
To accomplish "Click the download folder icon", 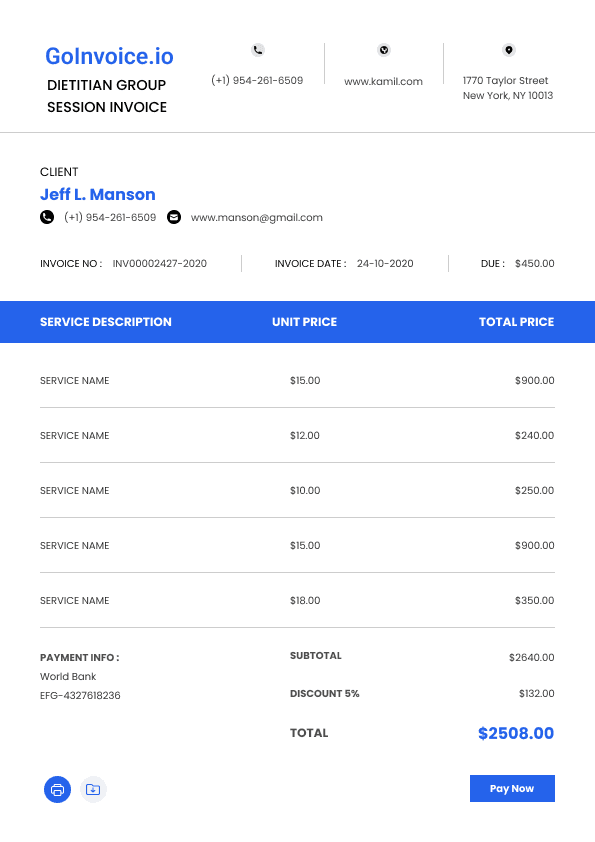I will [93, 789].
